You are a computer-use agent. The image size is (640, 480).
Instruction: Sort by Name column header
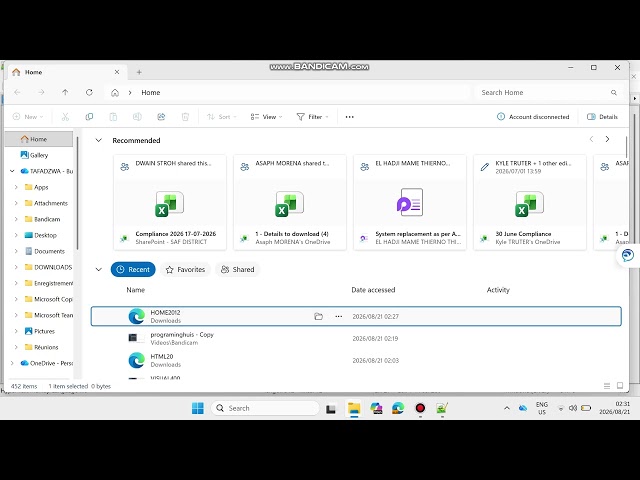pyautogui.click(x=136, y=290)
